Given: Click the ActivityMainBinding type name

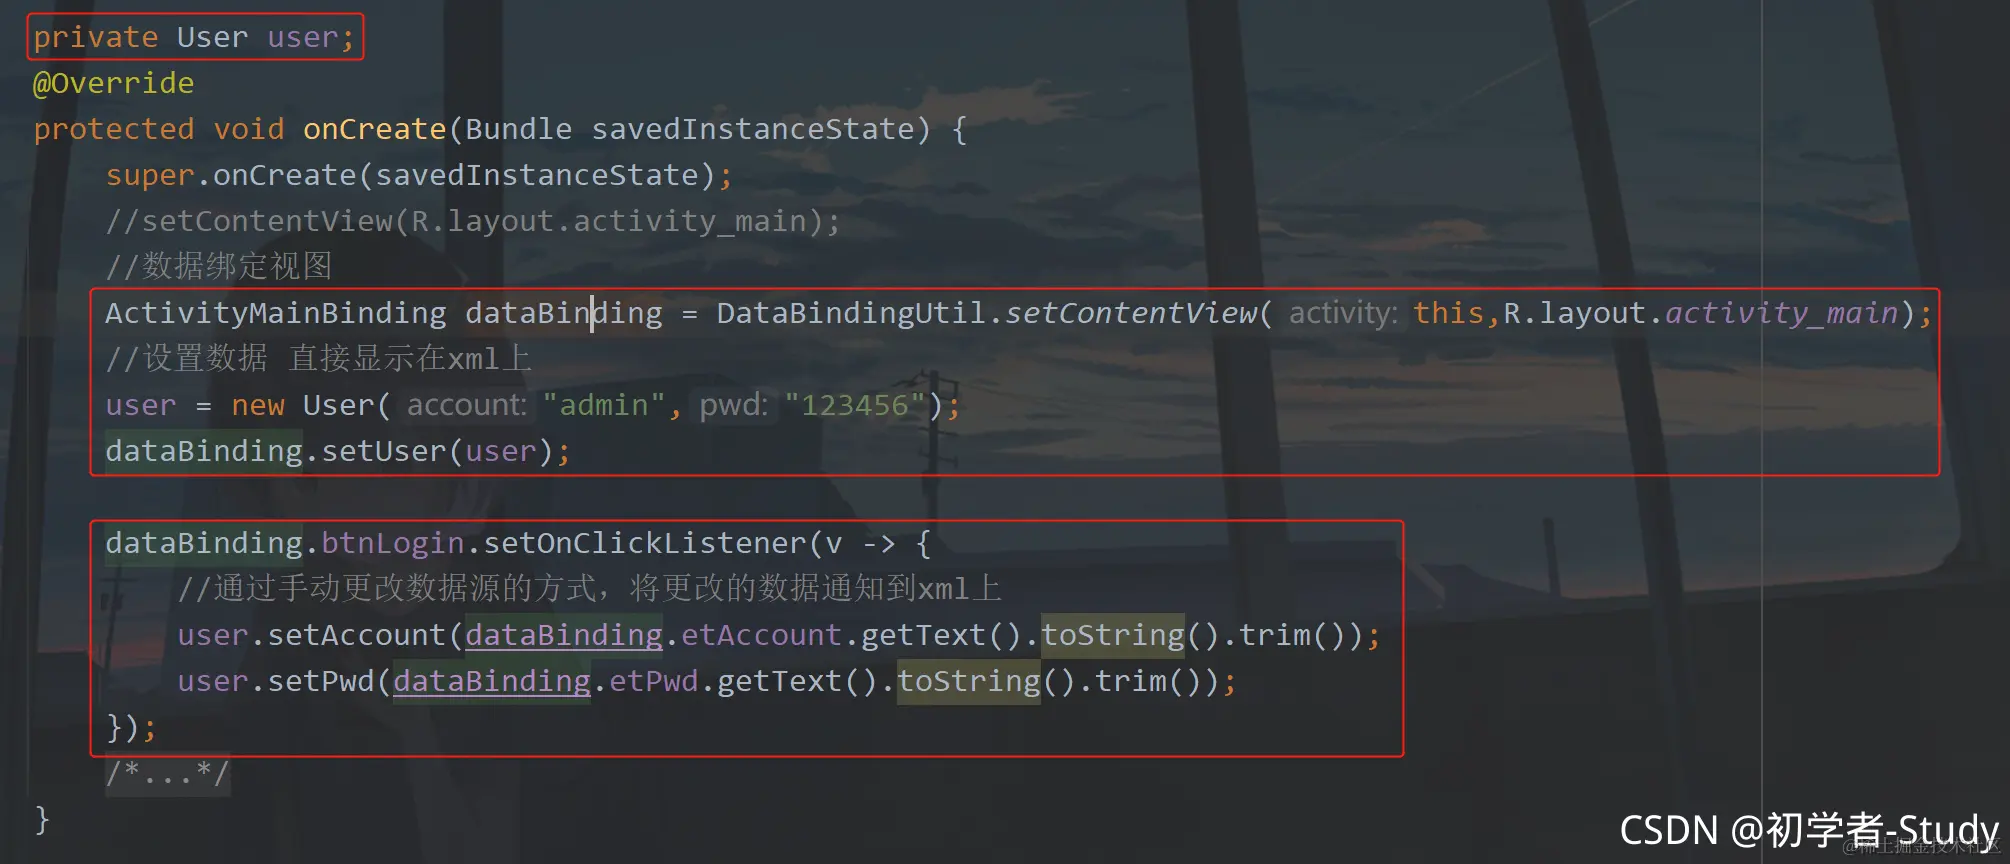Looking at the screenshot, I should [x=276, y=313].
